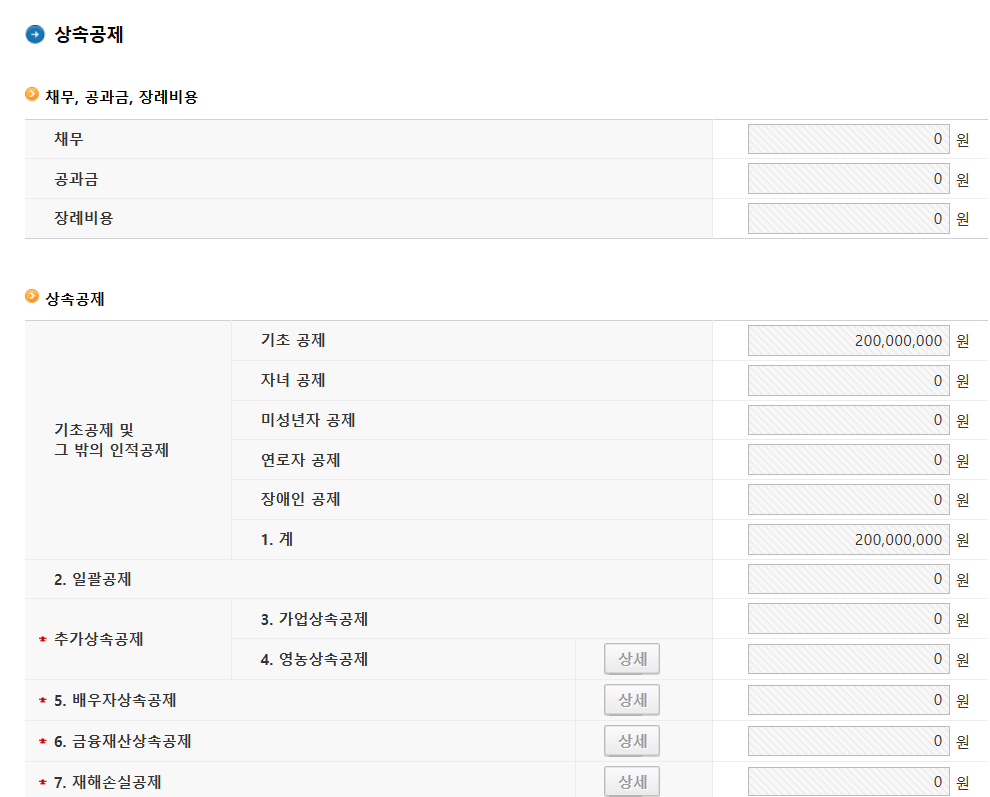The width and height of the screenshot is (990, 797).
Task: Click orange bullet icon beside 상속공제 subsection heading
Action: click(x=32, y=297)
